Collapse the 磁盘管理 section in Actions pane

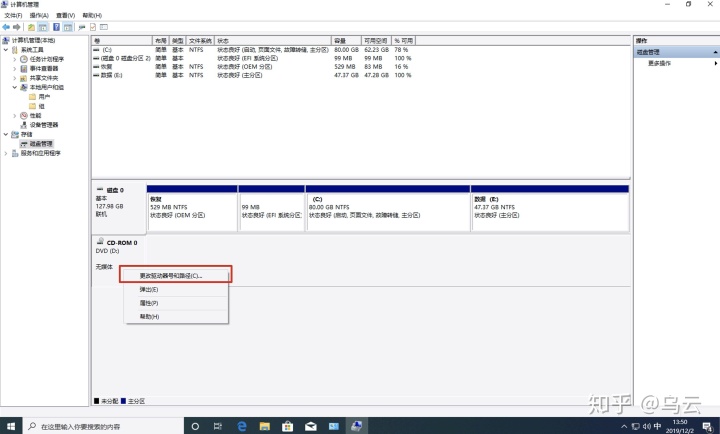point(715,52)
